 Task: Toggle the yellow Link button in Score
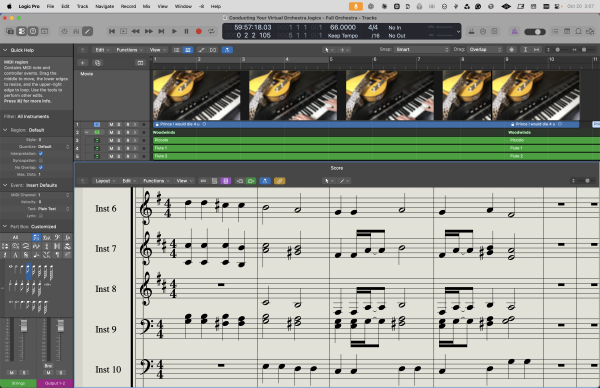point(279,181)
